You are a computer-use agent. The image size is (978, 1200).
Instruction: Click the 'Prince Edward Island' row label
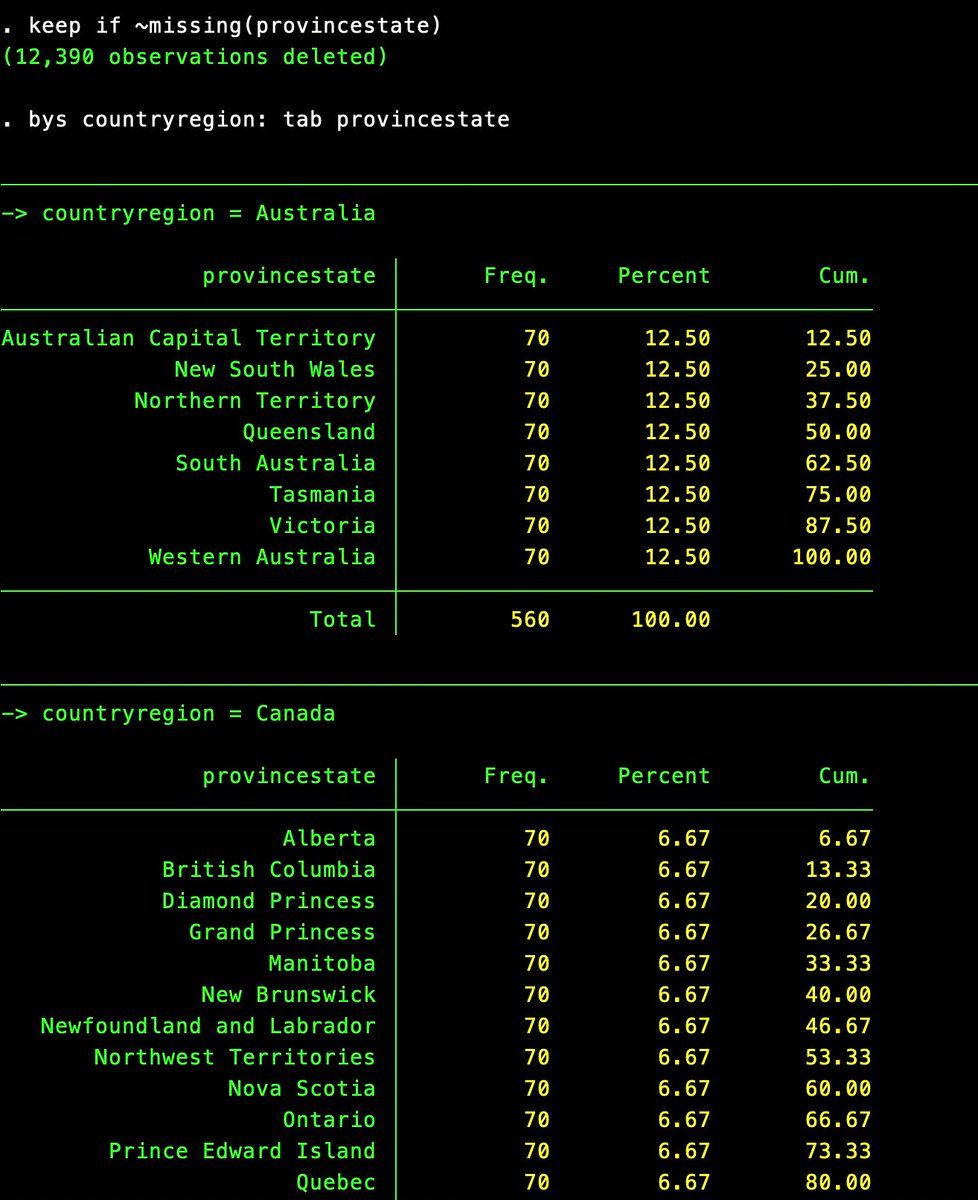[242, 1151]
